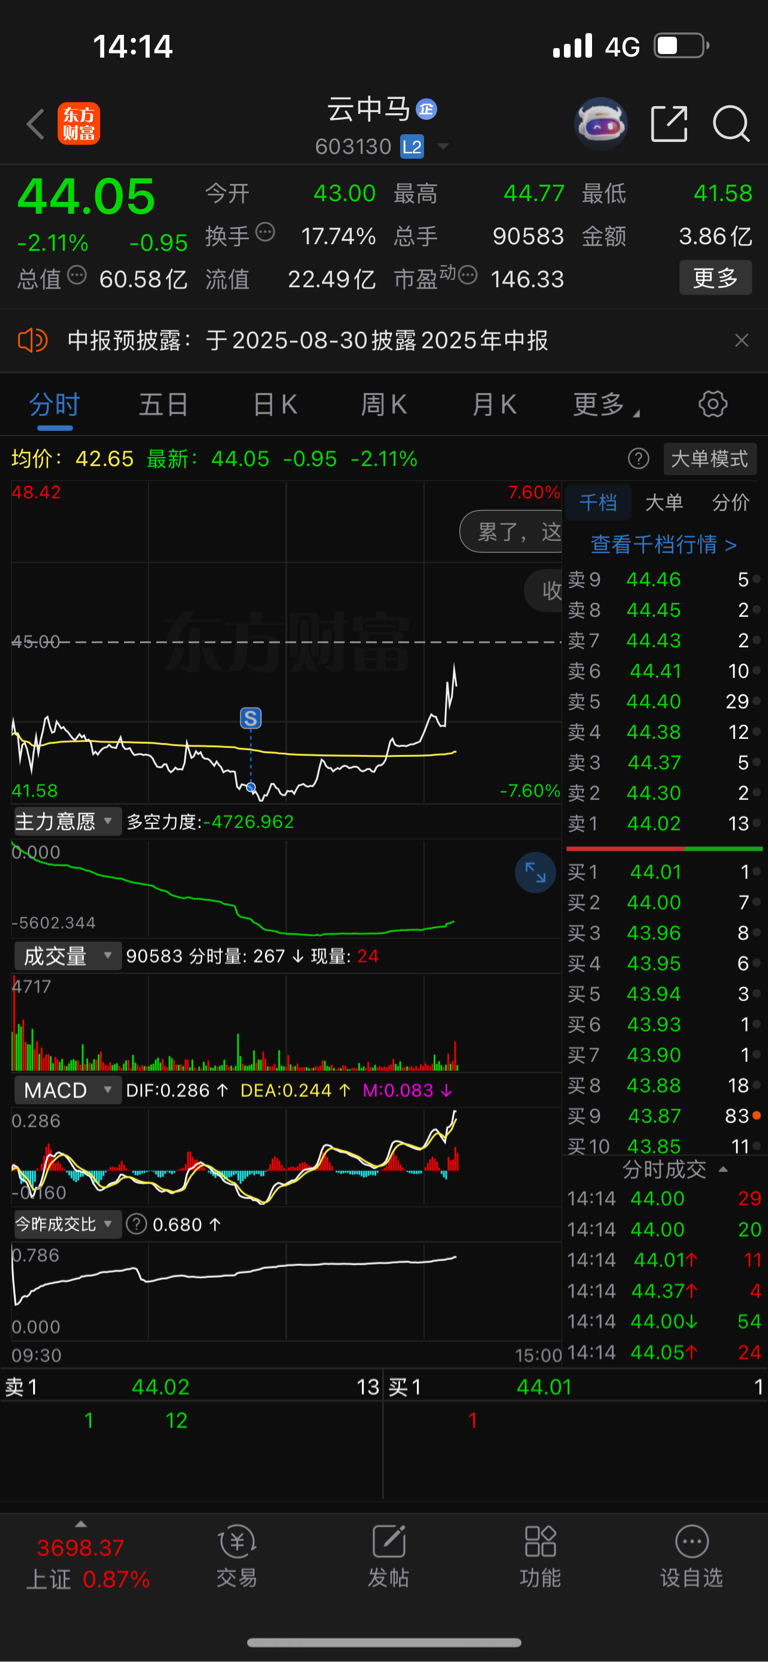Image resolution: width=768 pixels, height=1662 pixels.
Task: Tap the share icon
Action: tap(669, 124)
